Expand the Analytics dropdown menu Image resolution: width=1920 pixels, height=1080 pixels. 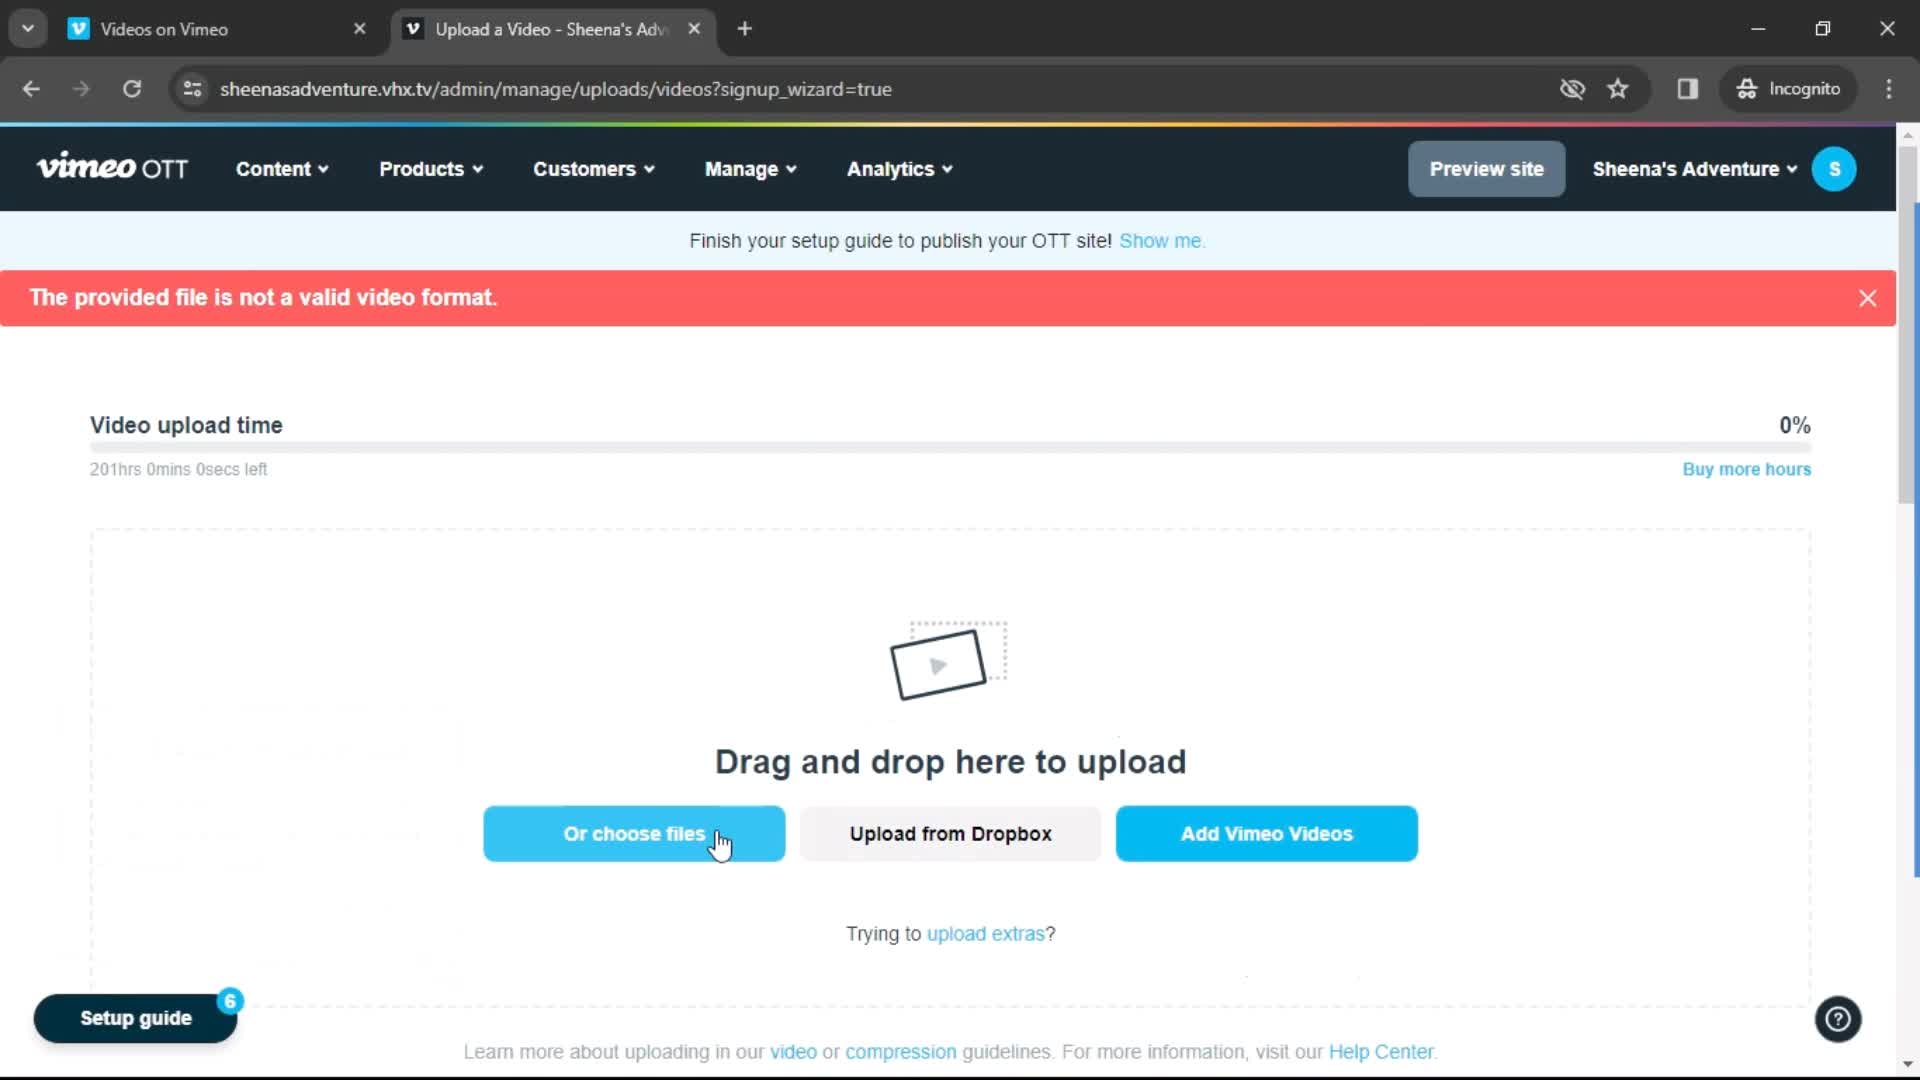[901, 169]
